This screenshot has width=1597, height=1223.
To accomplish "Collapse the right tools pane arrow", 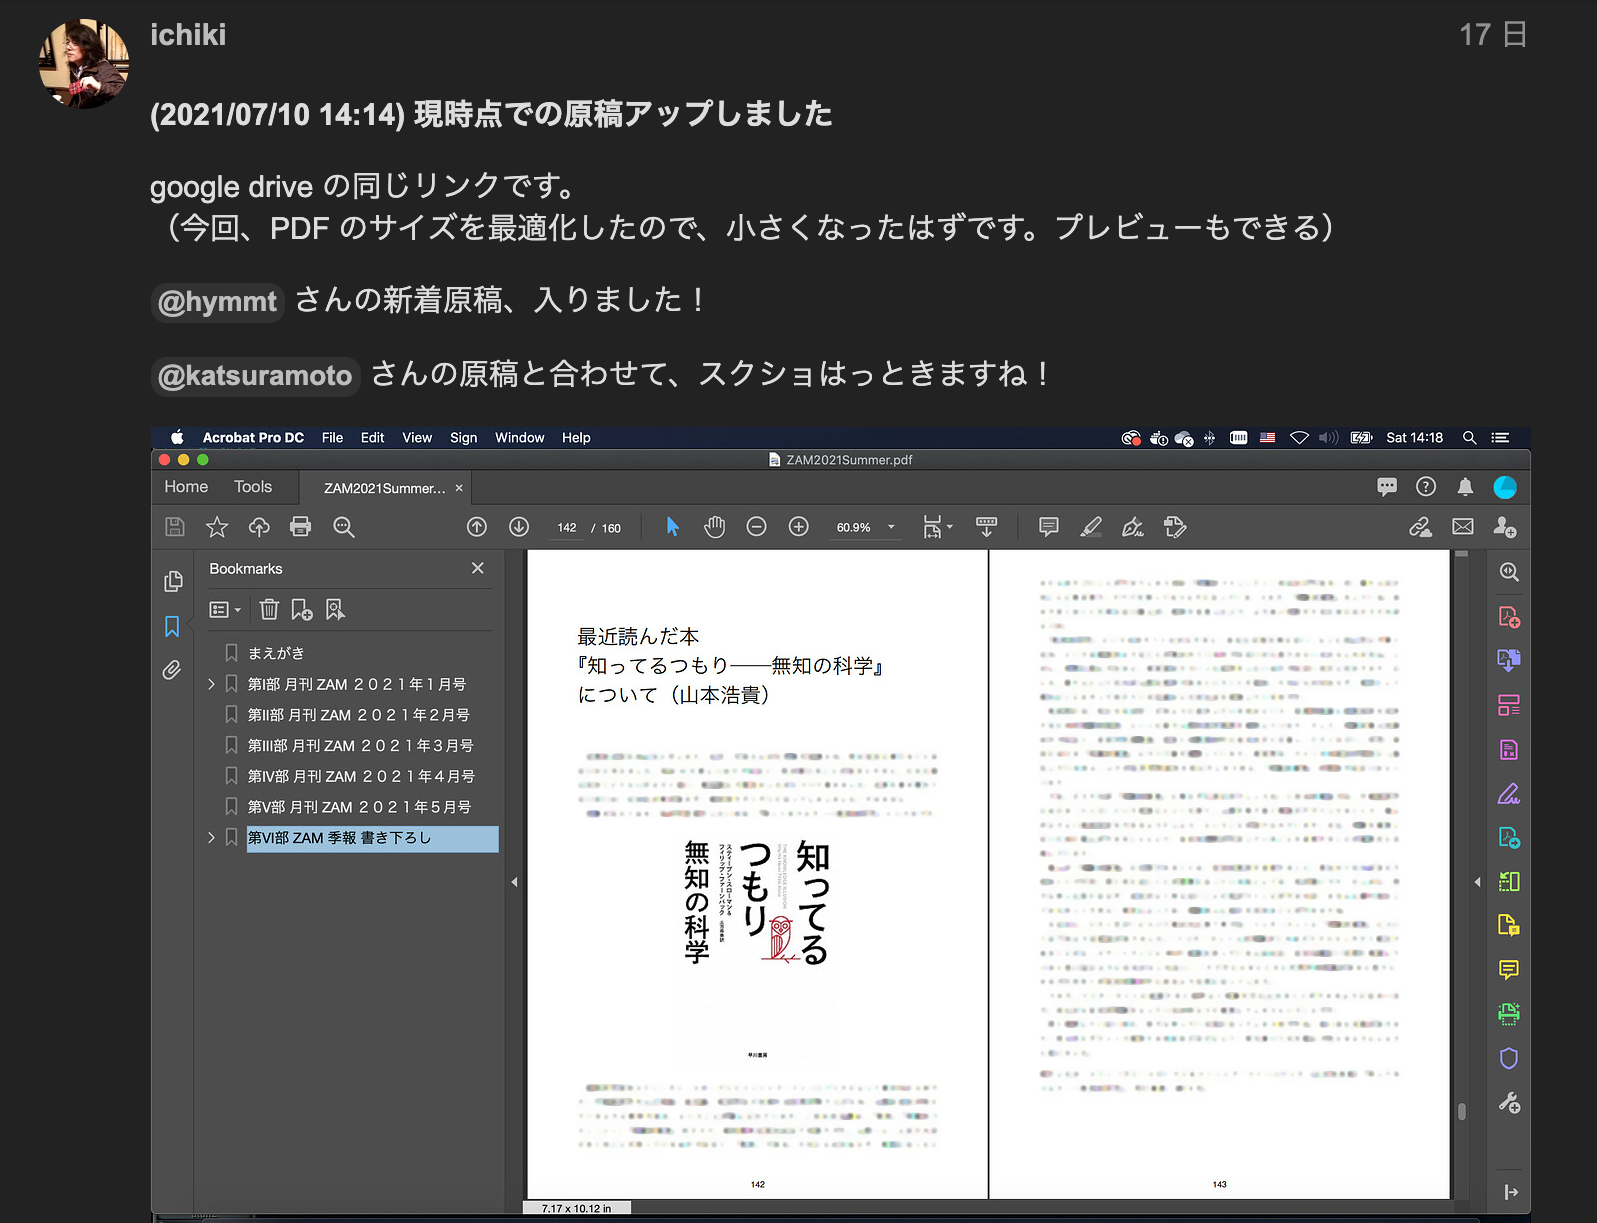I will (1478, 882).
